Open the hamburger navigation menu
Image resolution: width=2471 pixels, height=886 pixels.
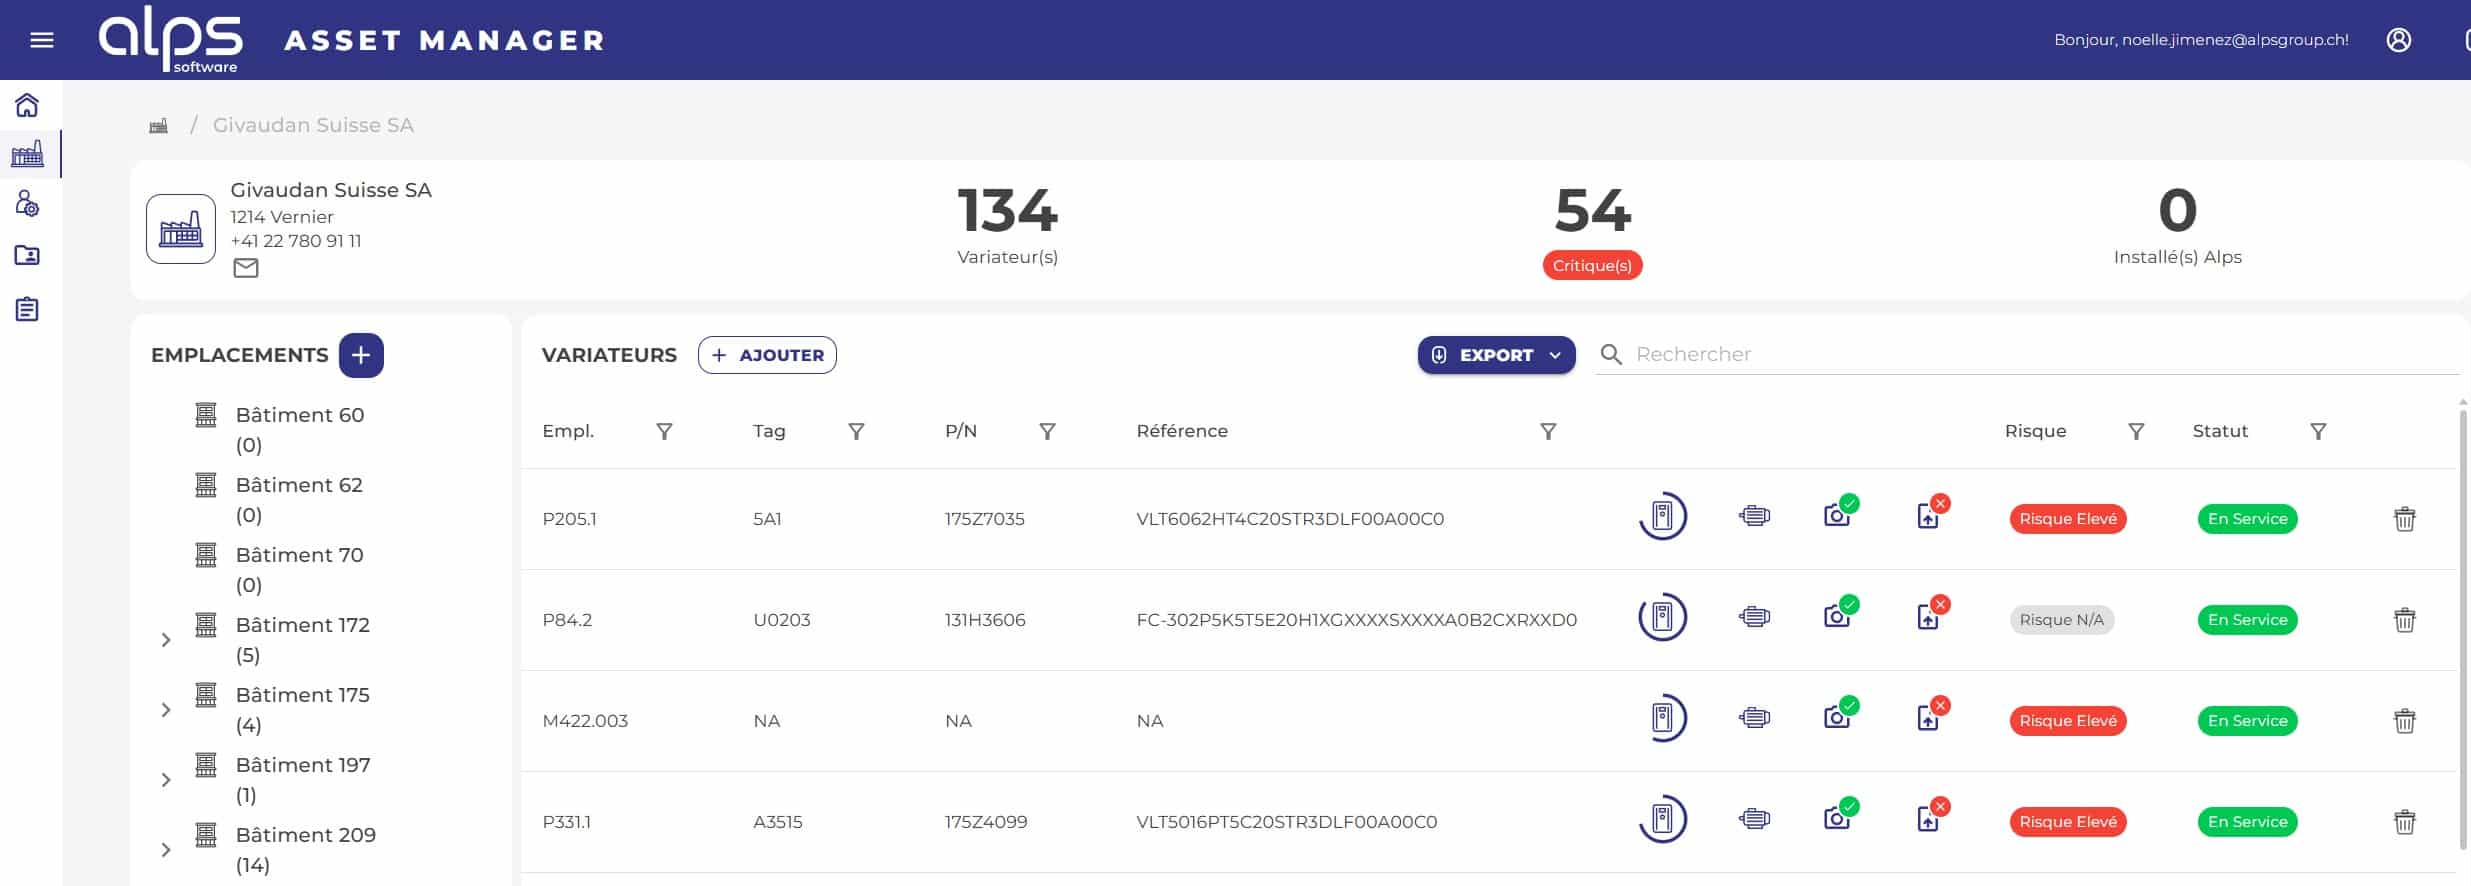point(42,40)
